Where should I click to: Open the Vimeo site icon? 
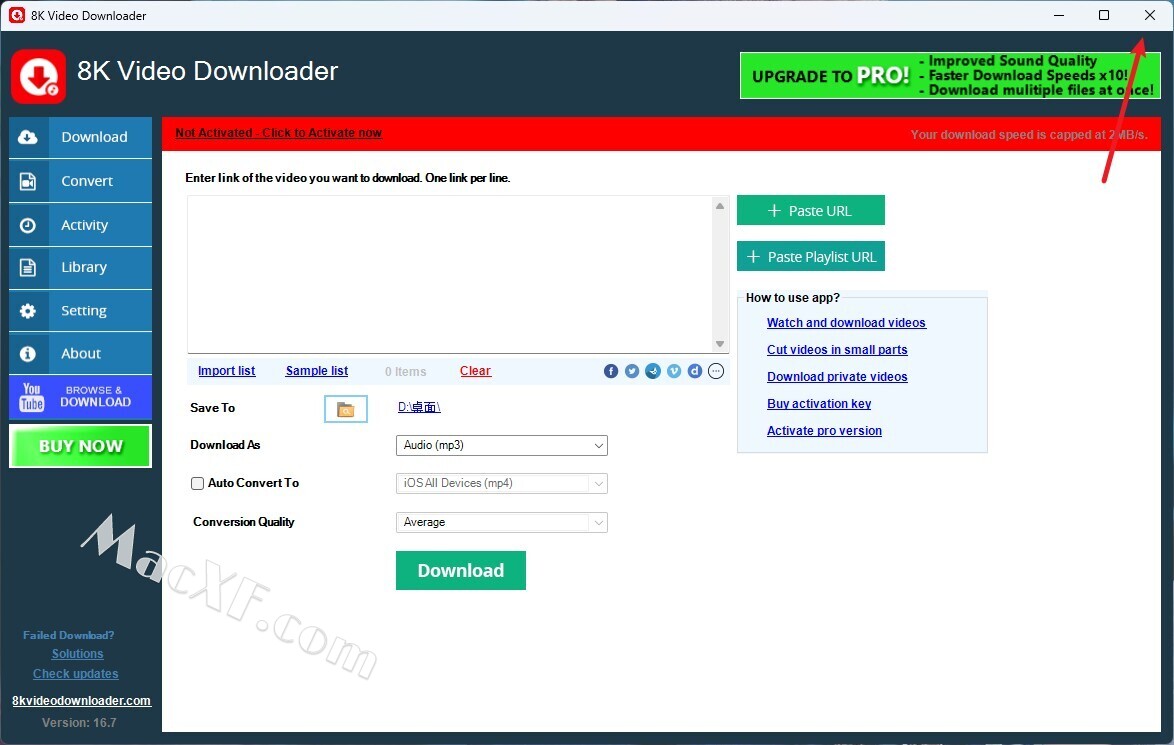click(674, 371)
